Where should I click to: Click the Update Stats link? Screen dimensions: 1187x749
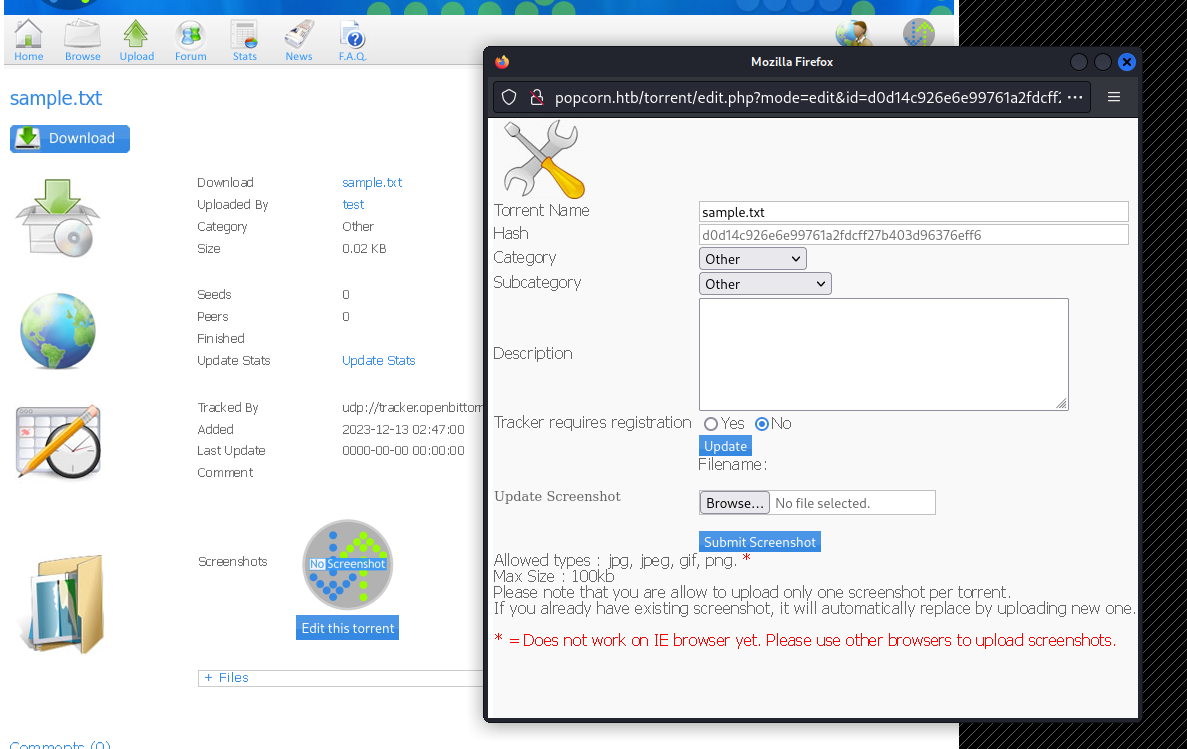pos(378,360)
